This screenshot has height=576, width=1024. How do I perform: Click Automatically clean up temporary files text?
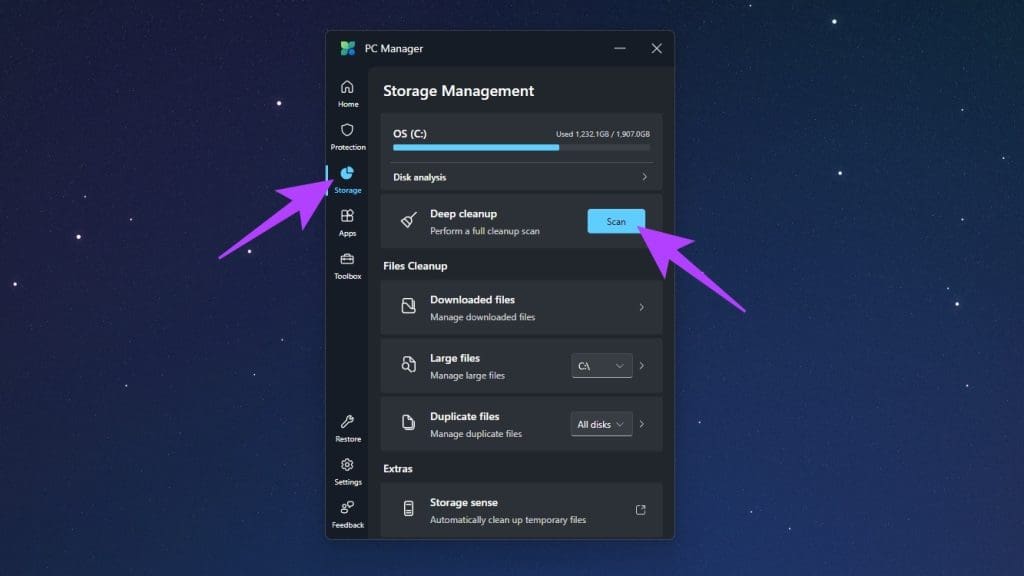508,520
